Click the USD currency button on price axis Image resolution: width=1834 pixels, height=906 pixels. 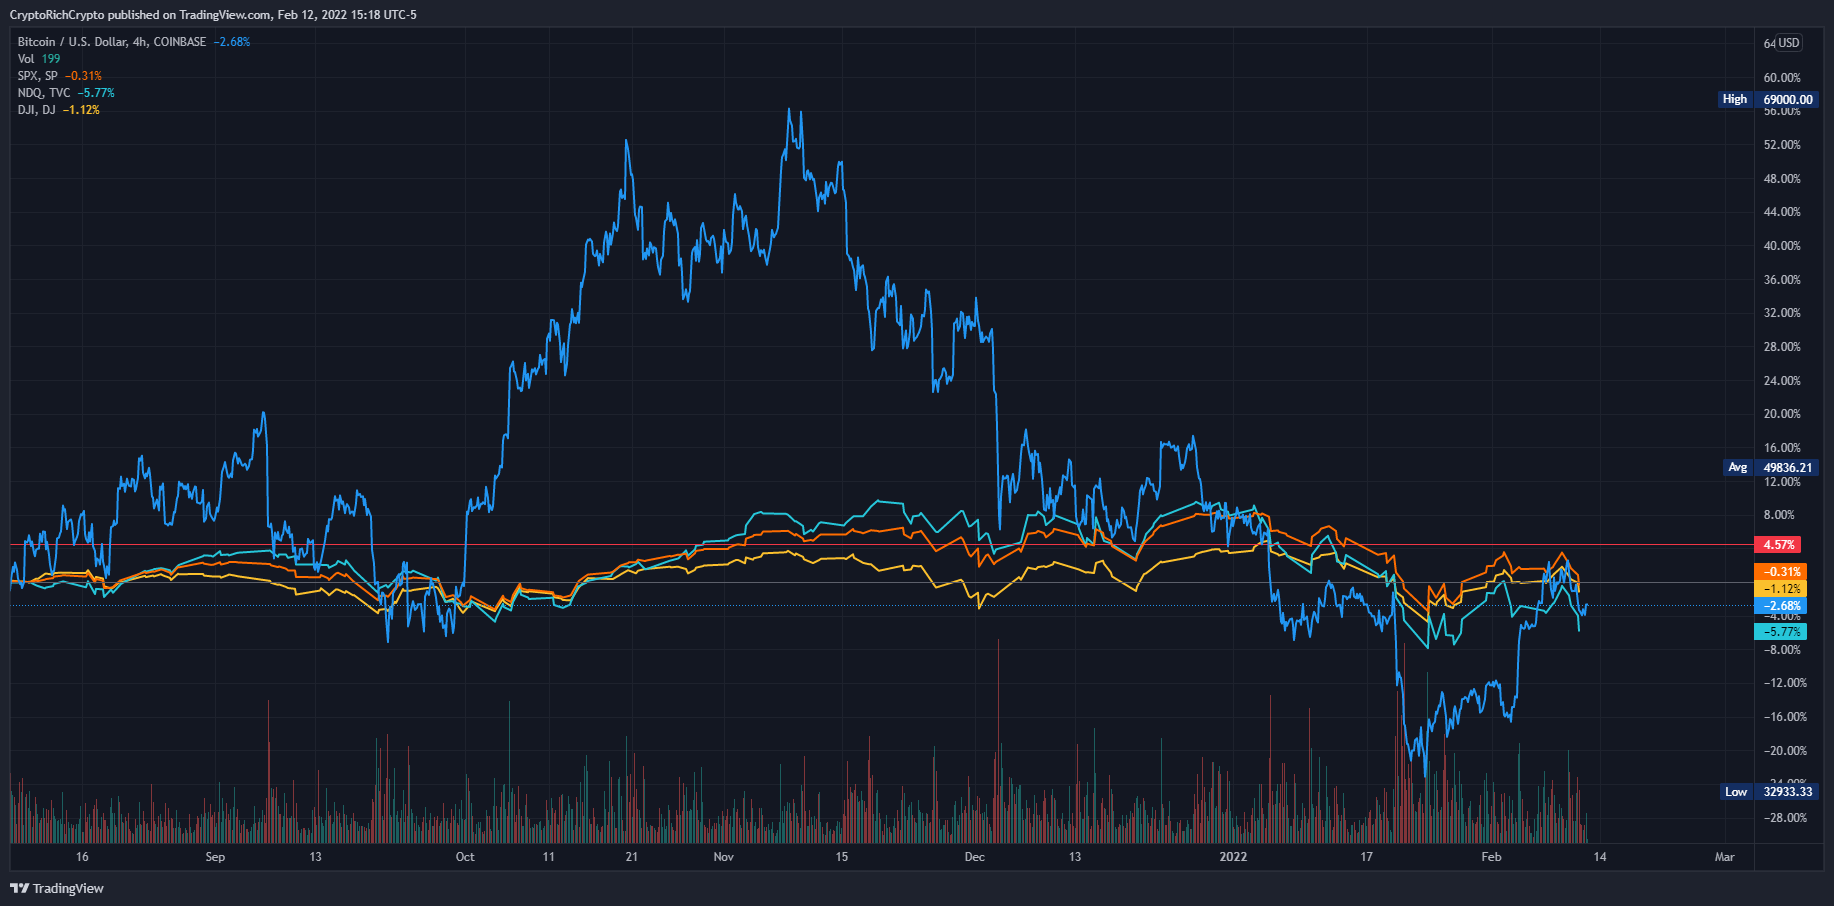point(1789,43)
